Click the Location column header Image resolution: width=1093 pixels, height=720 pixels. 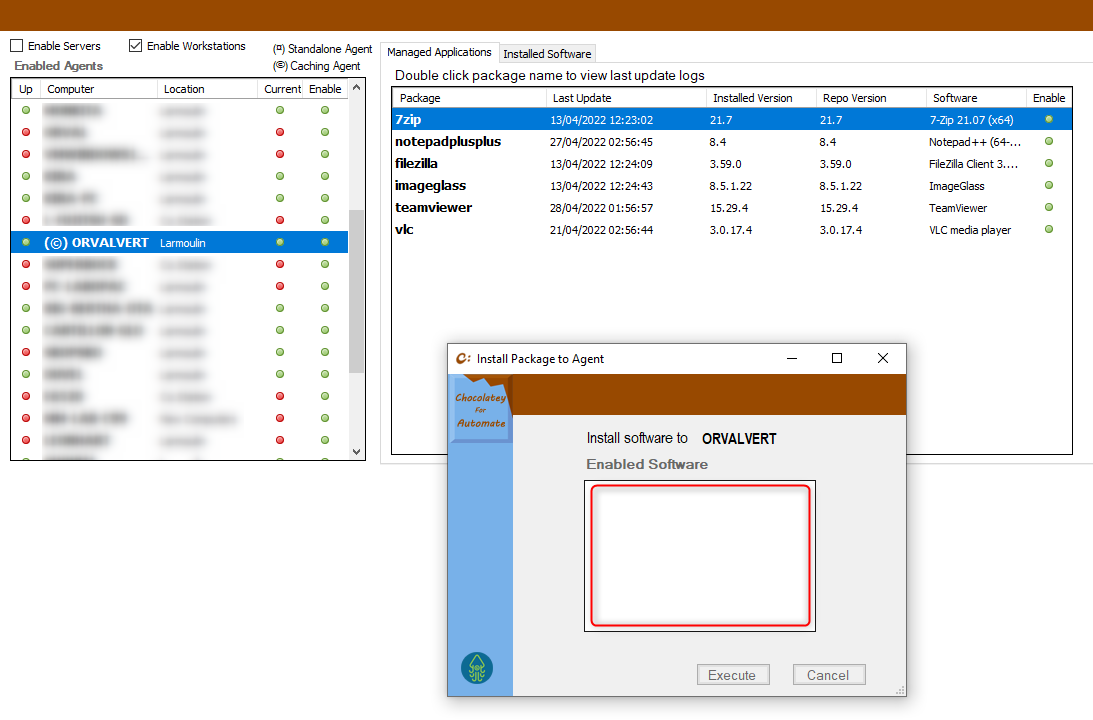coord(208,89)
